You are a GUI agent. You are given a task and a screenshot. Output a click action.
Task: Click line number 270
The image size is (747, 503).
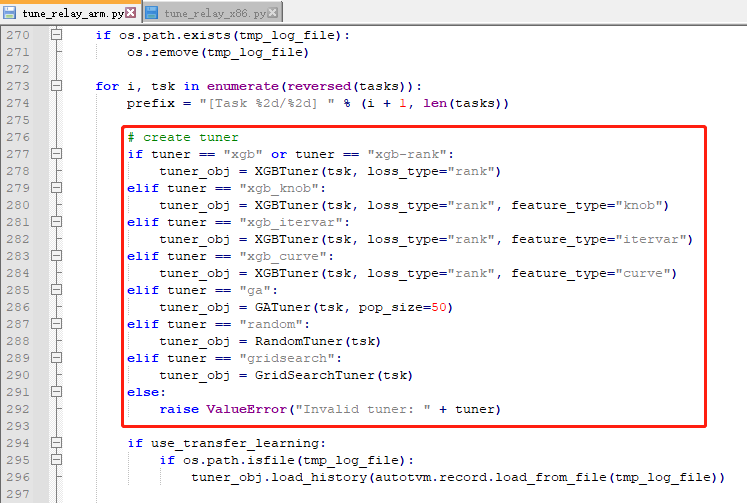(x=18, y=35)
